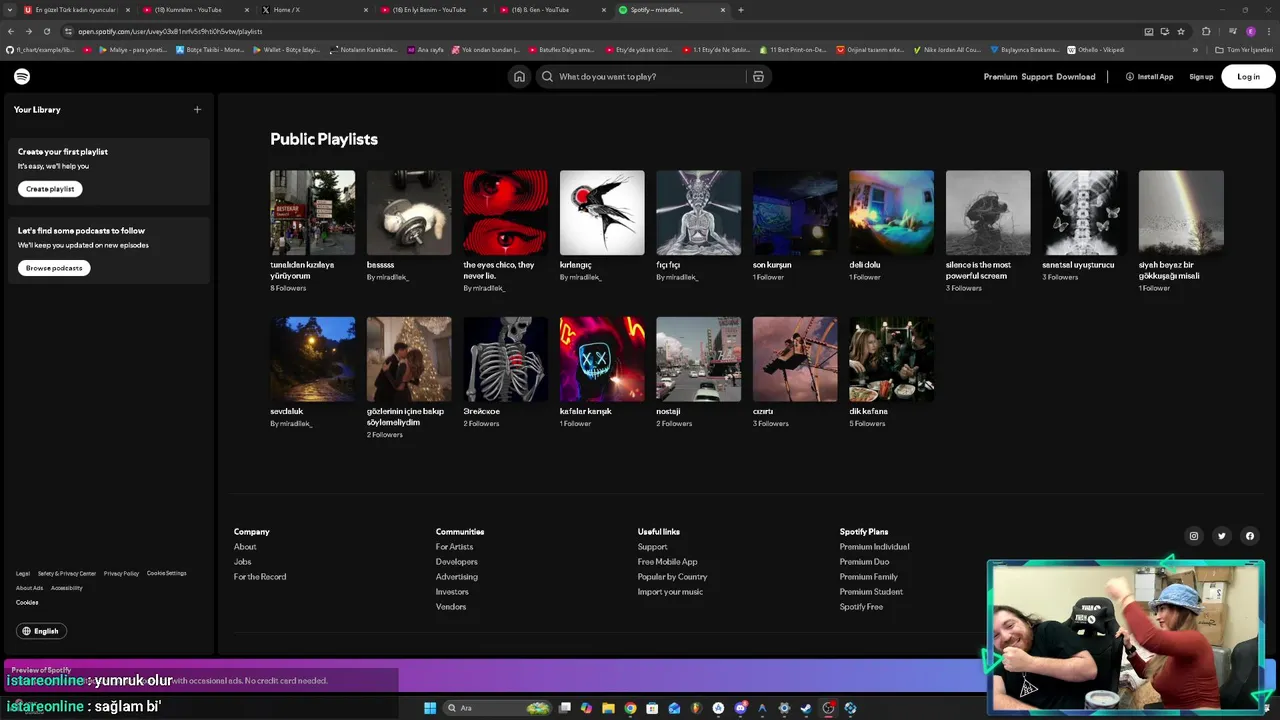The width and height of the screenshot is (1280, 720).
Task: Click the Windows taskbar Ara search box
Action: [x=498, y=708]
